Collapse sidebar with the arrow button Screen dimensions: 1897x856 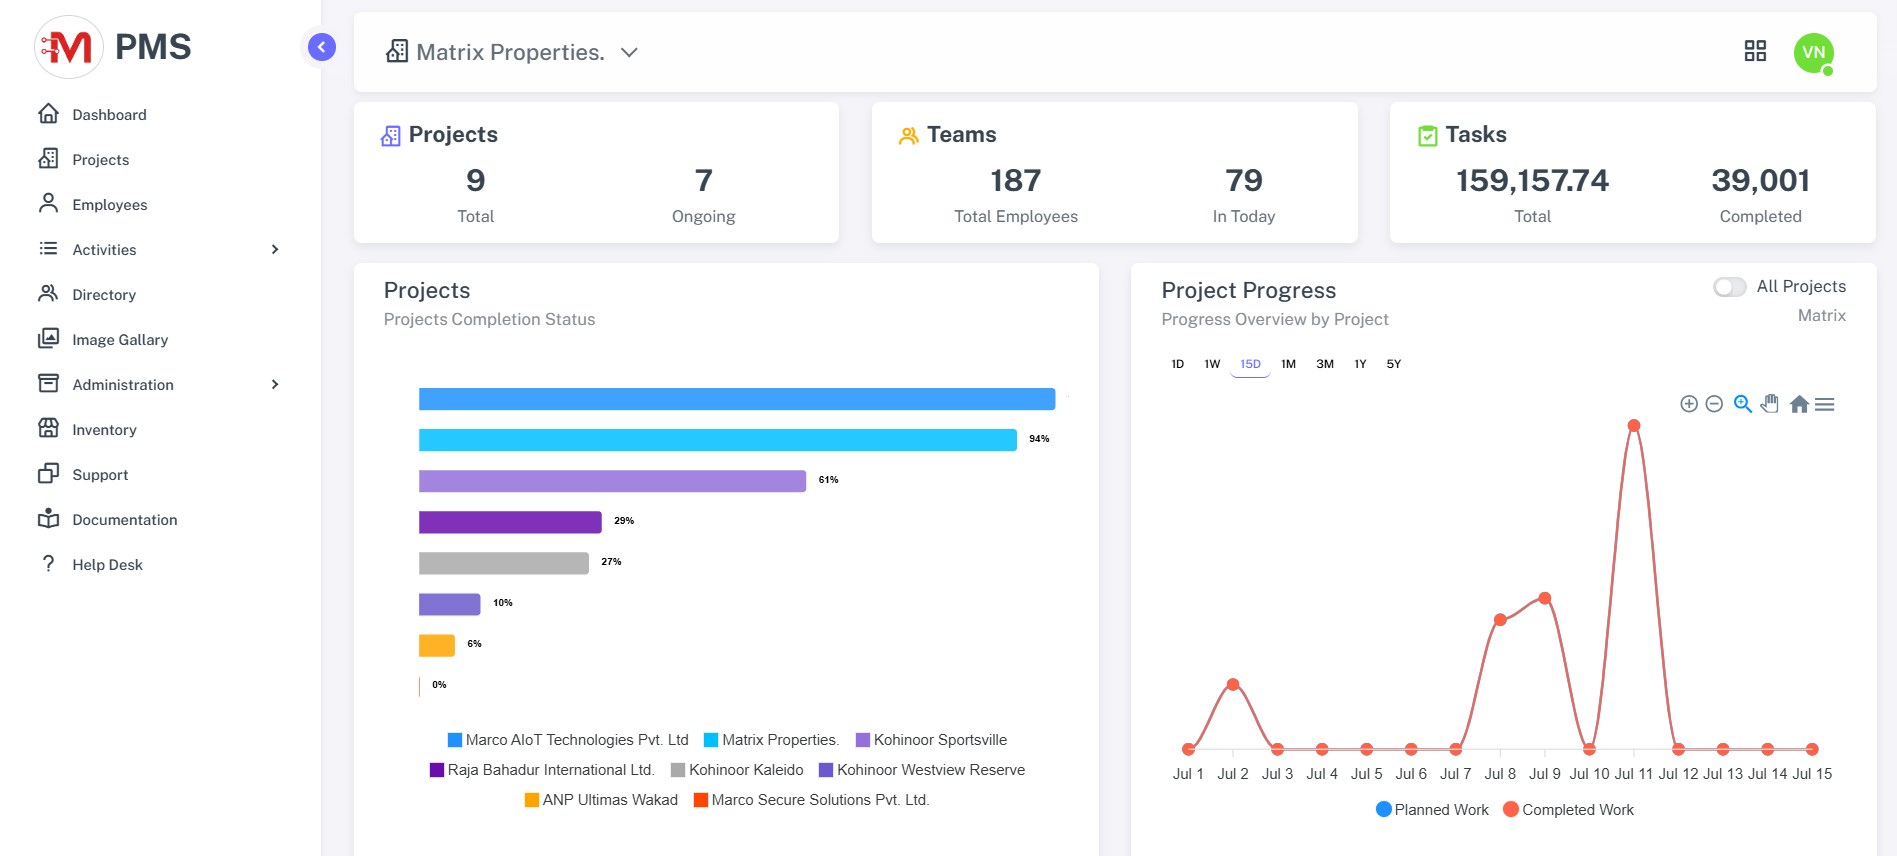coord(322,47)
